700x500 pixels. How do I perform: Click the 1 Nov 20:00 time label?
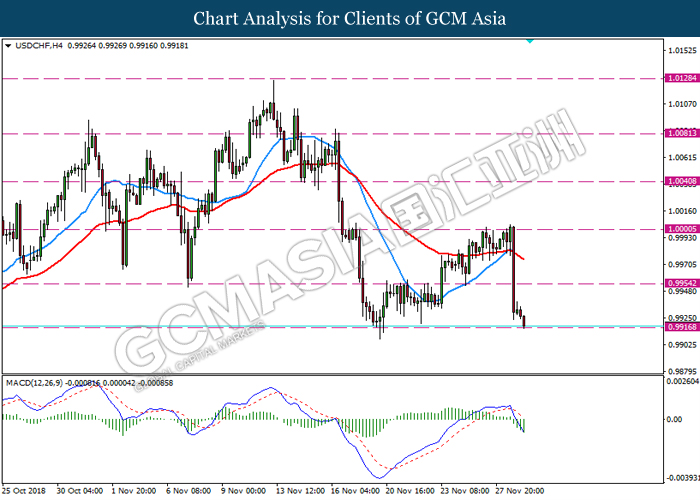click(134, 491)
